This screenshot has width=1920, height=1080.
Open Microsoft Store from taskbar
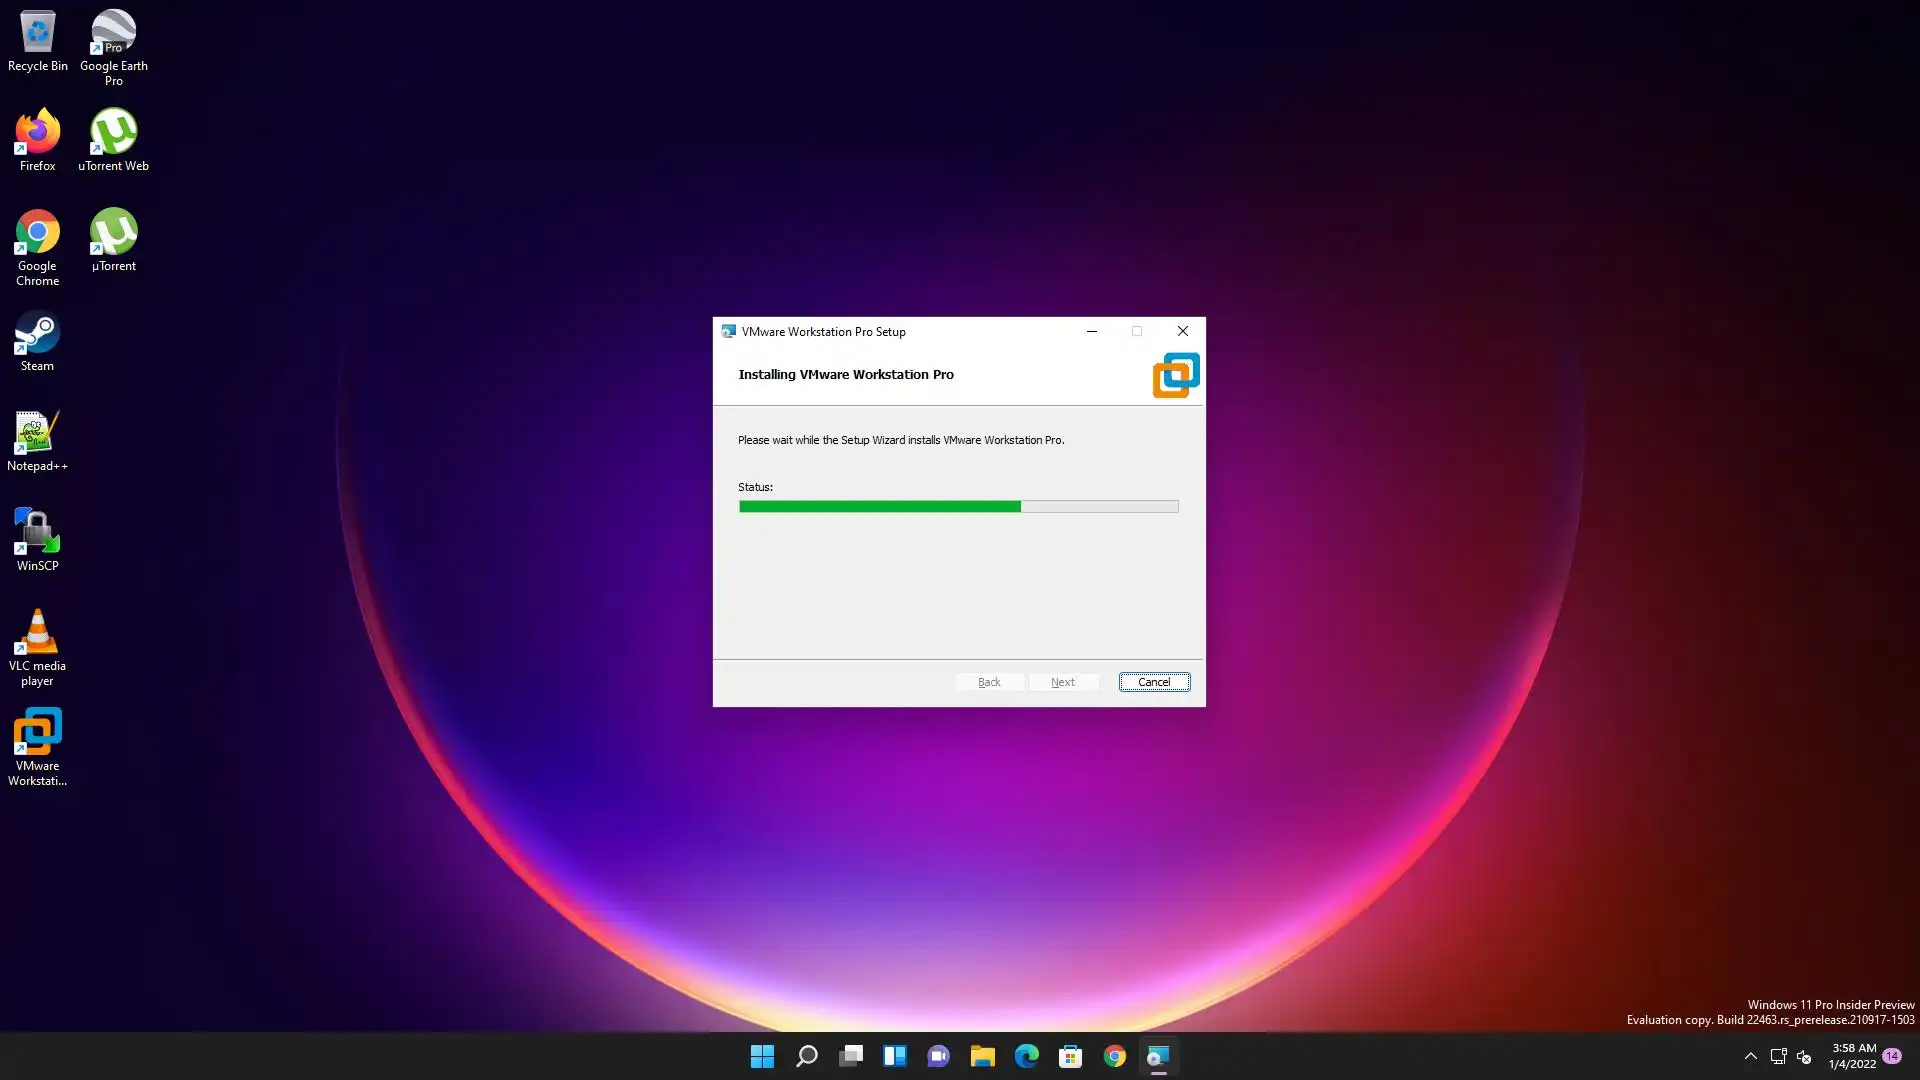pos(1070,1056)
